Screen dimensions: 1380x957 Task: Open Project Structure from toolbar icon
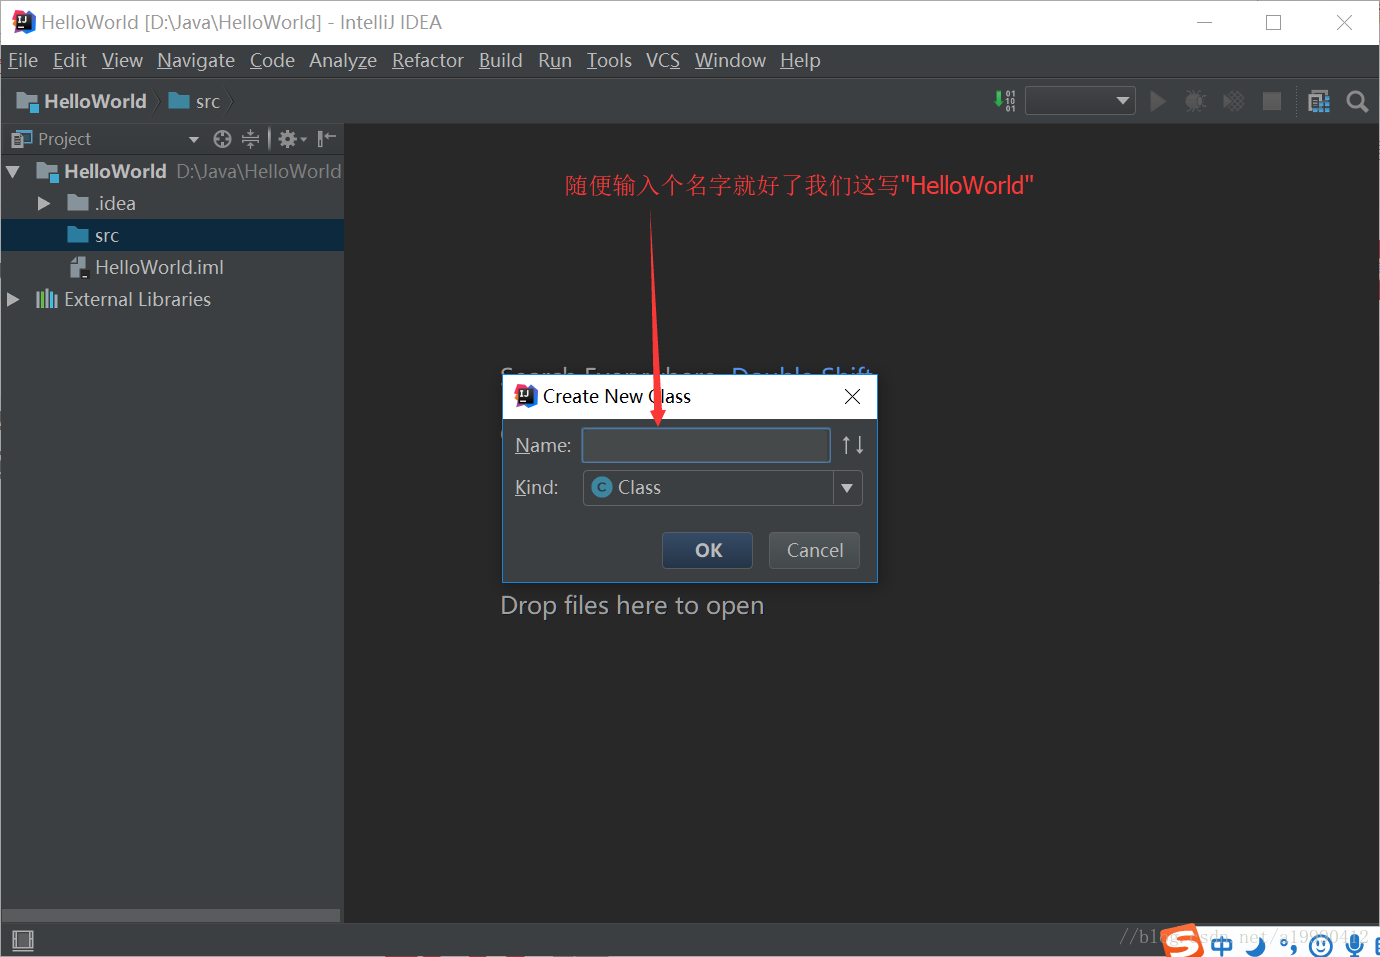click(x=1319, y=101)
